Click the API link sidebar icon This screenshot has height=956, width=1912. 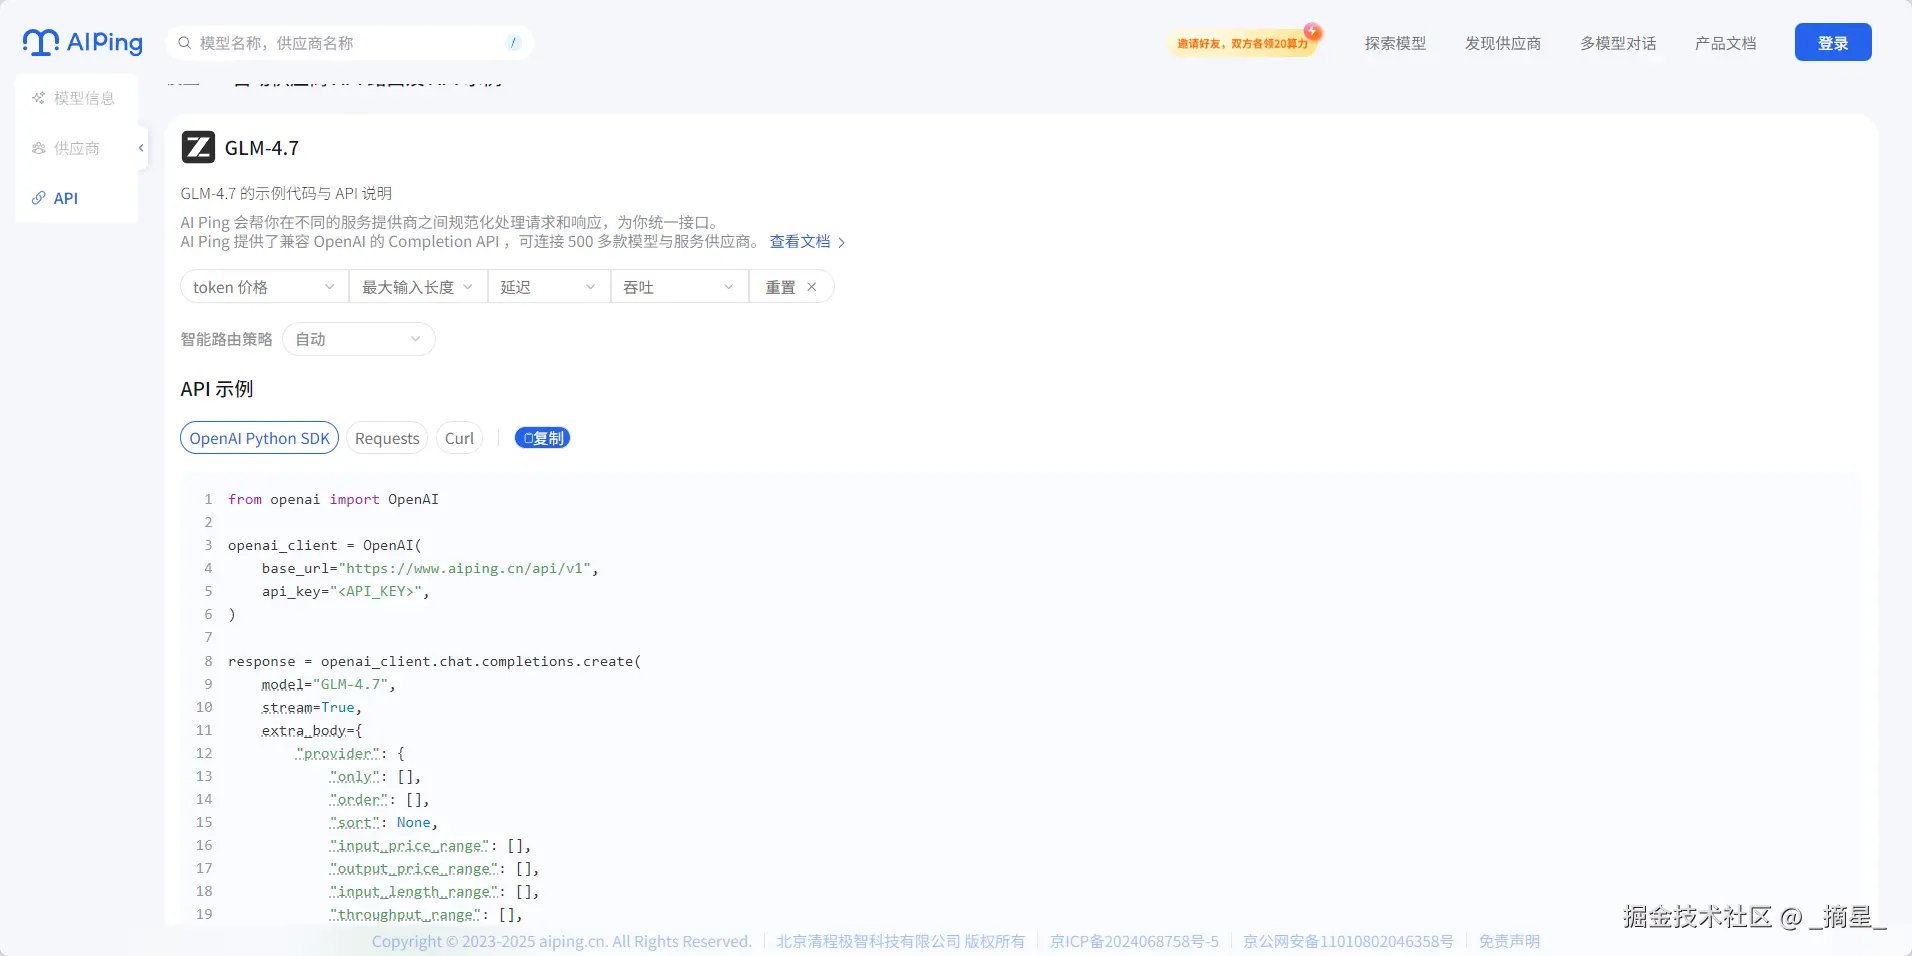point(39,198)
